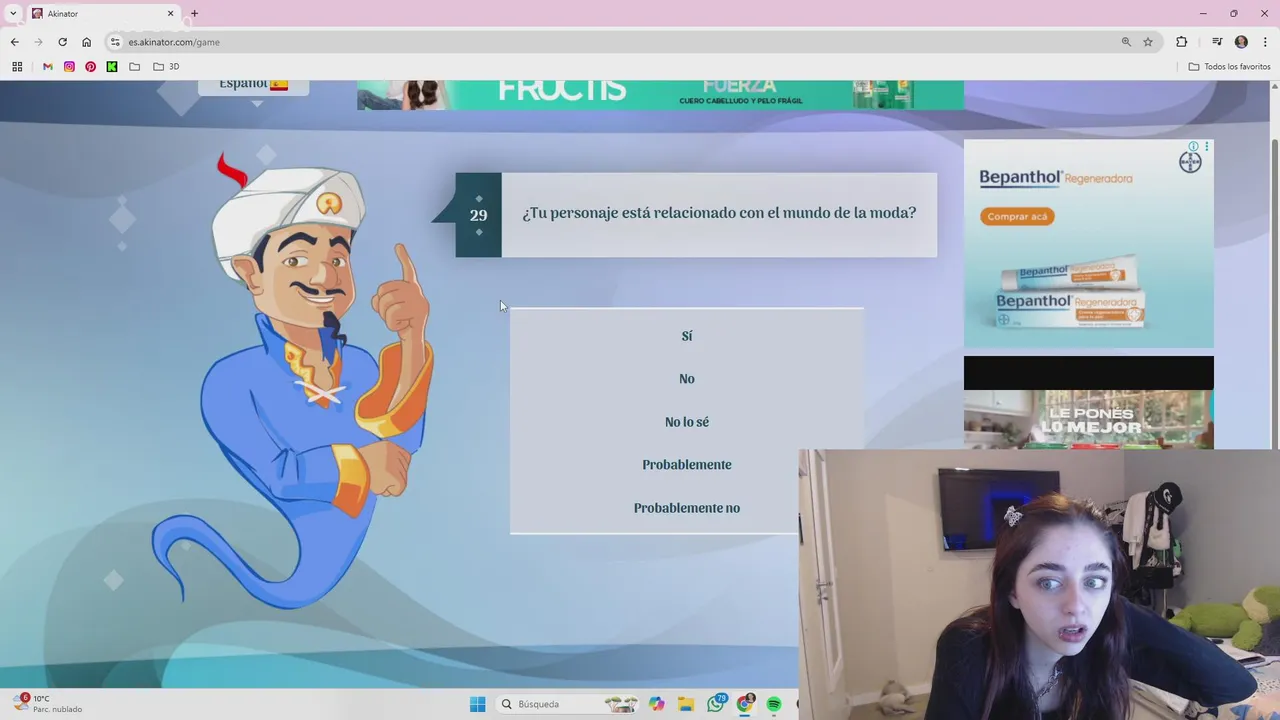1280x720 pixels.
Task: Choose the 'Probablemente' answer
Action: (686, 465)
